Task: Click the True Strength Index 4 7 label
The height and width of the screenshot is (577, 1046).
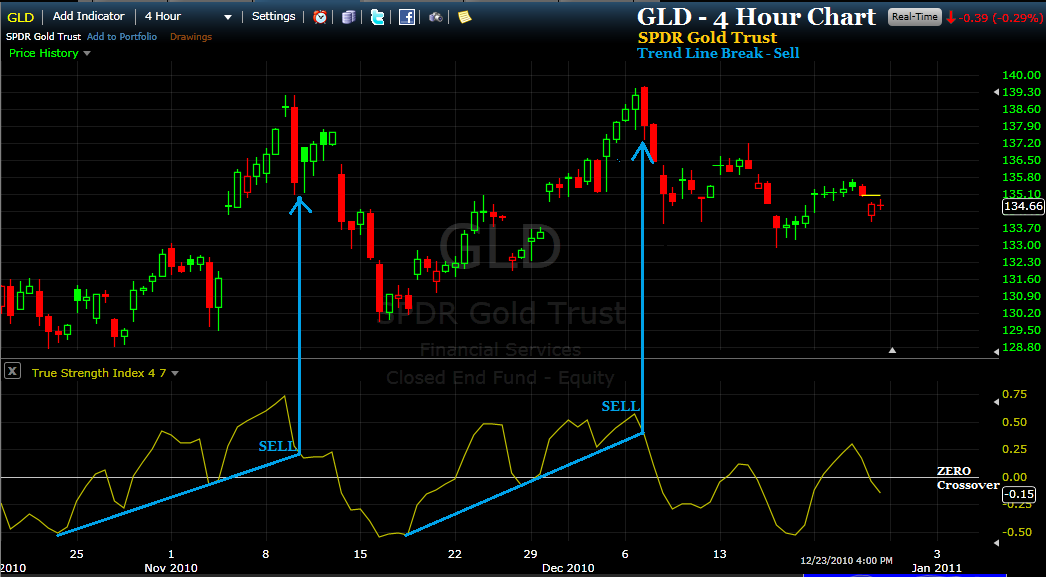Action: tap(99, 373)
